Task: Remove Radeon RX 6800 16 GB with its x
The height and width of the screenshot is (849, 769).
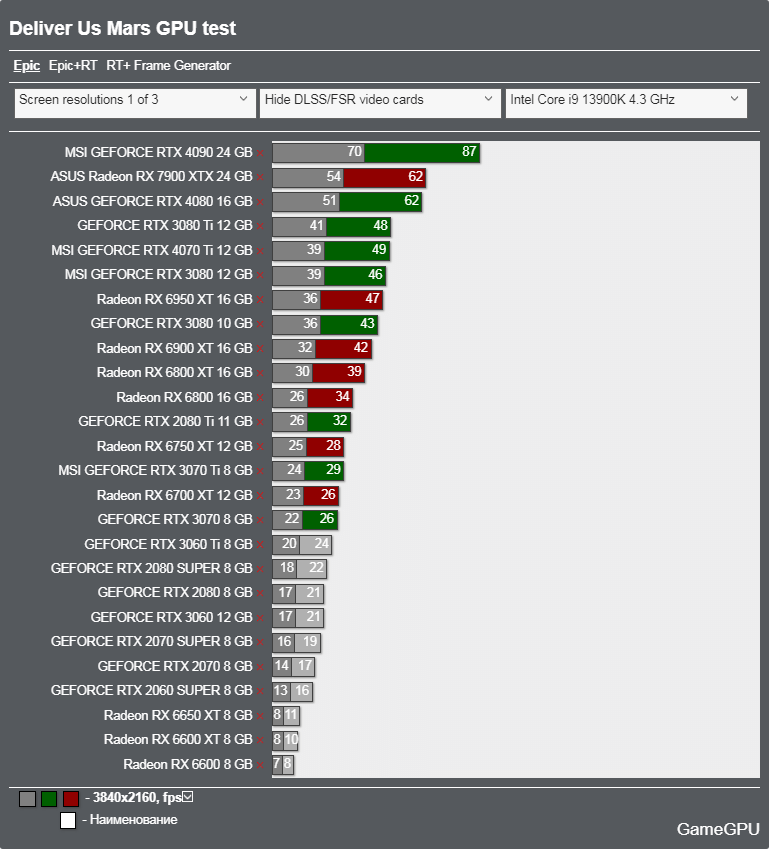Action: 260,399
